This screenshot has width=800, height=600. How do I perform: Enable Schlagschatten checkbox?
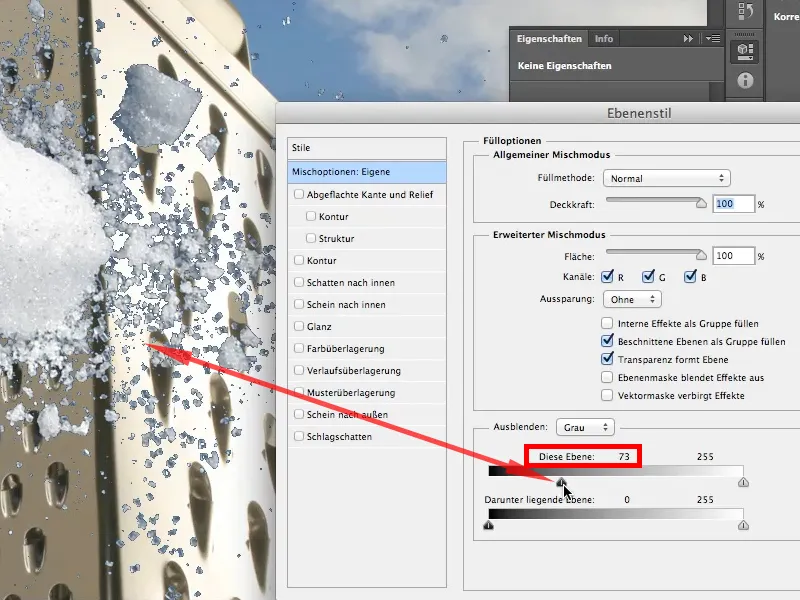point(299,436)
